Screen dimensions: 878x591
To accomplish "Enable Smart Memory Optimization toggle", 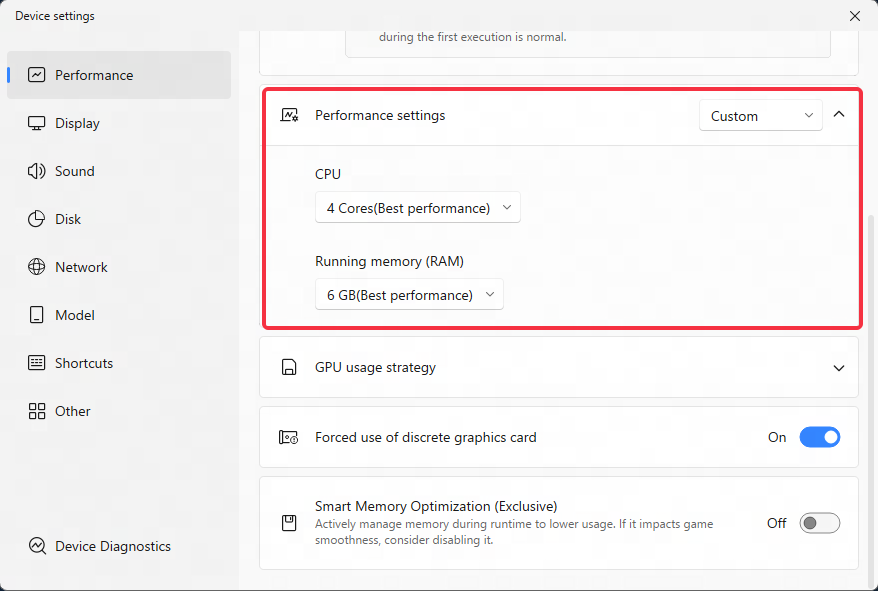I will (819, 523).
